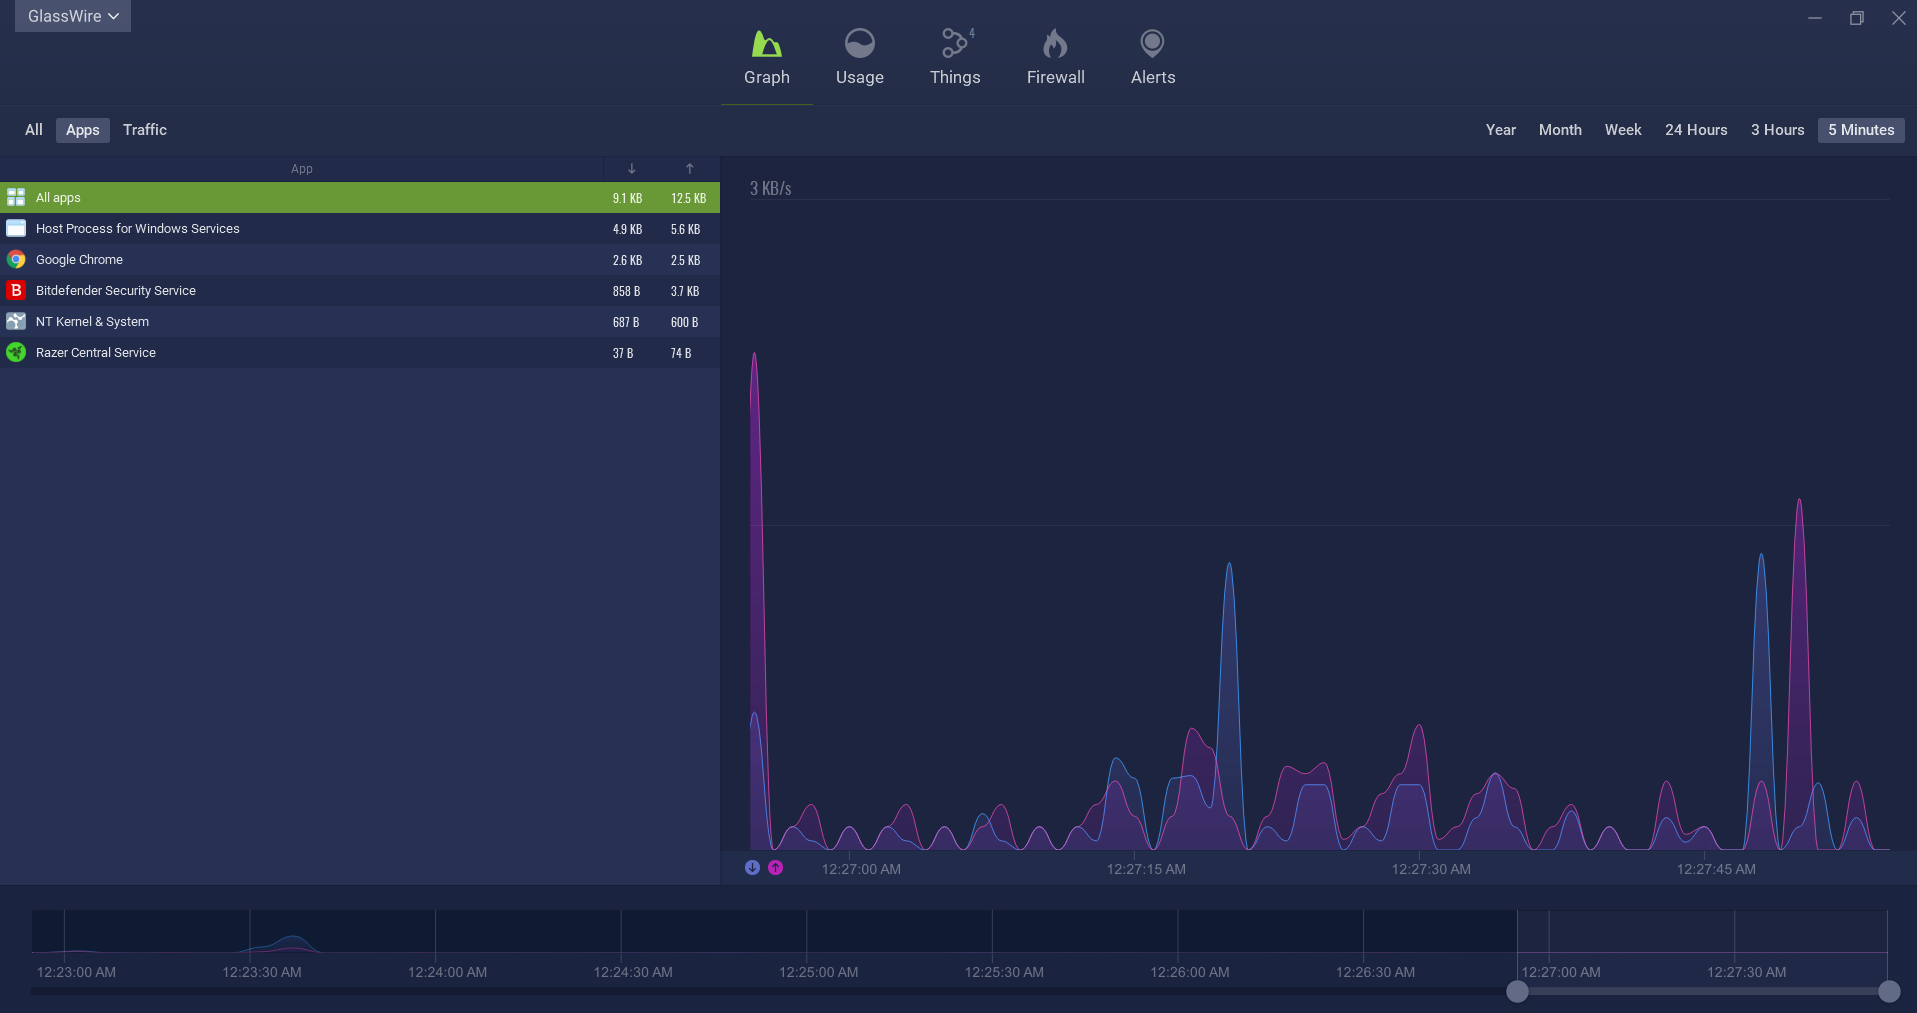Click the left timeline range slider handle
1917x1013 pixels.
coord(1517,991)
